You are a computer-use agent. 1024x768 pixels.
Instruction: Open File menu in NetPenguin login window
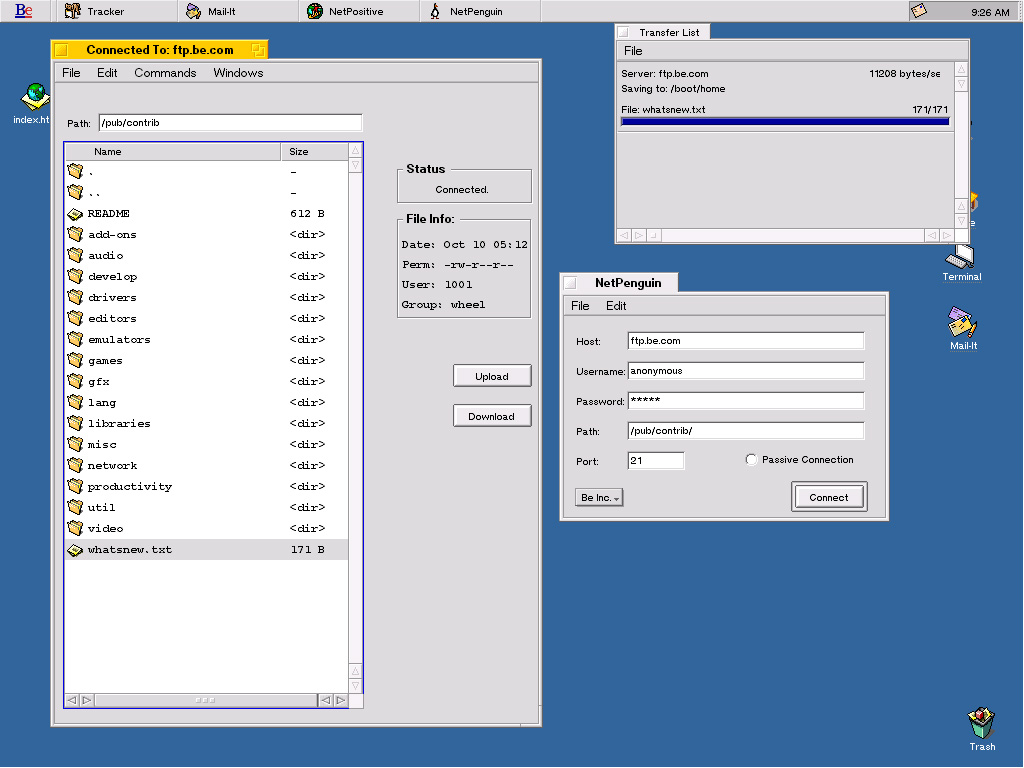click(x=580, y=306)
